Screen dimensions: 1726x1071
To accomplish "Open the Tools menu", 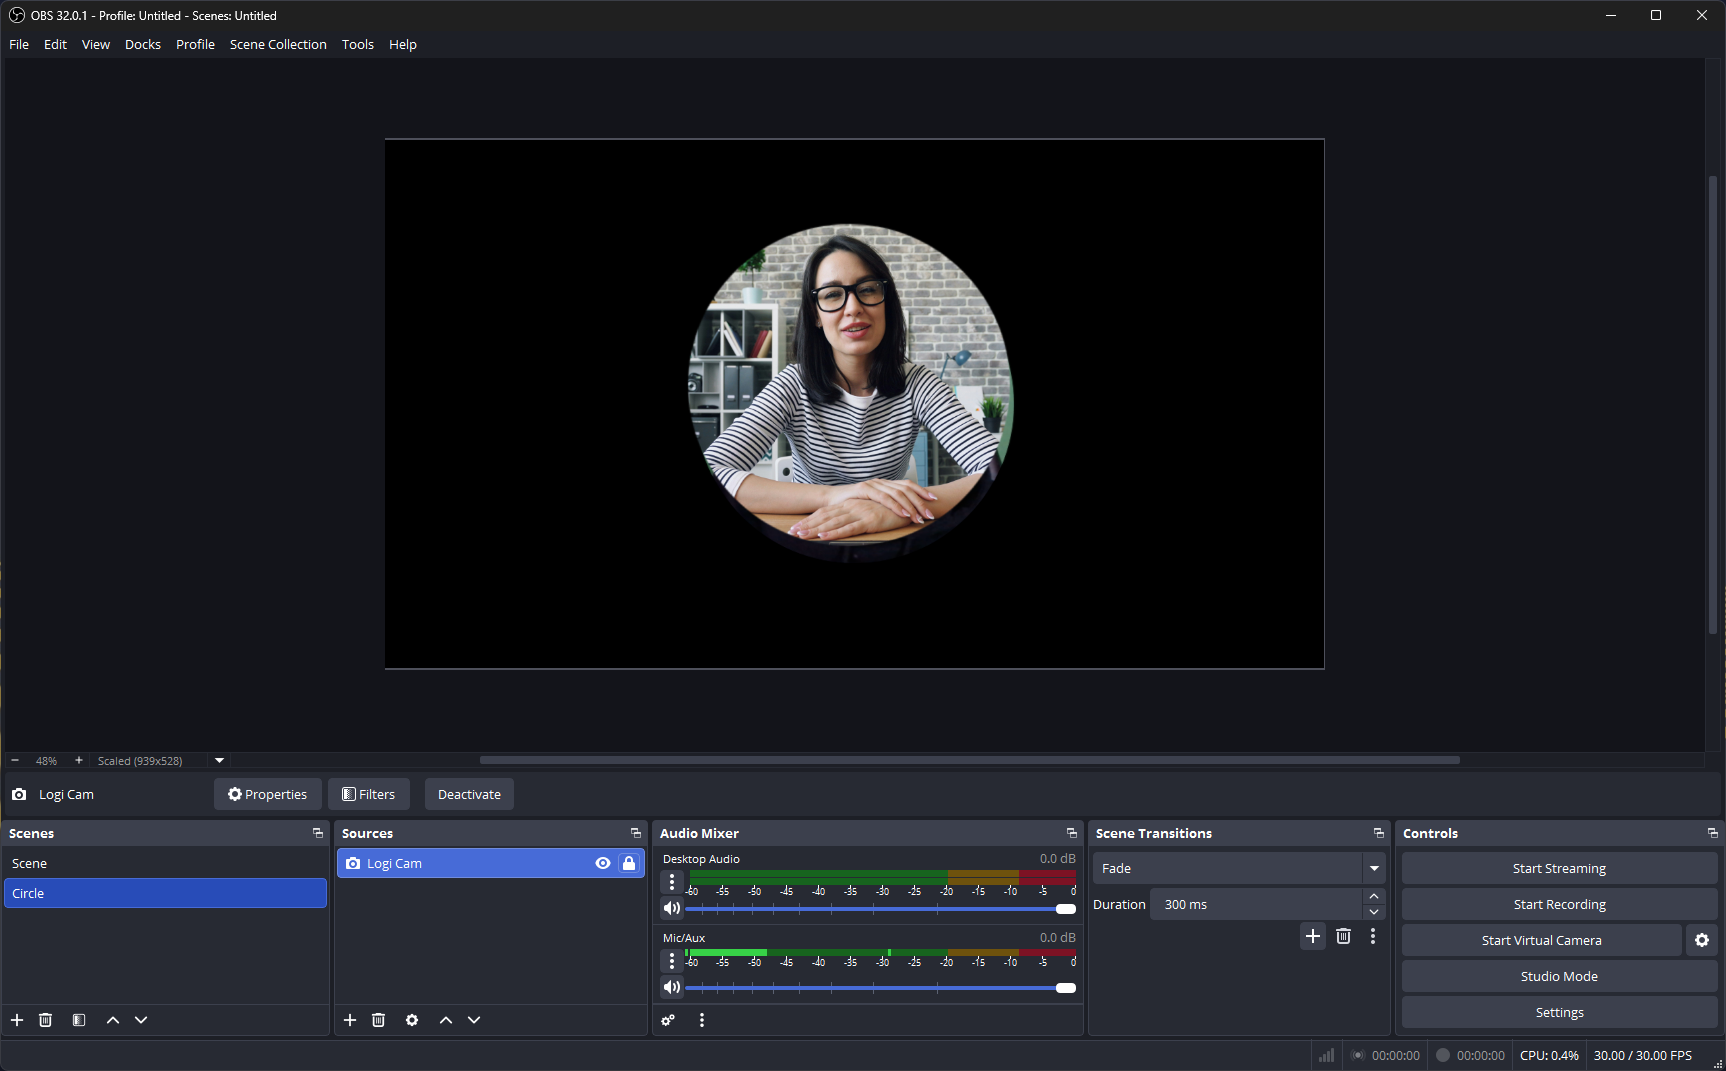I will [x=357, y=44].
